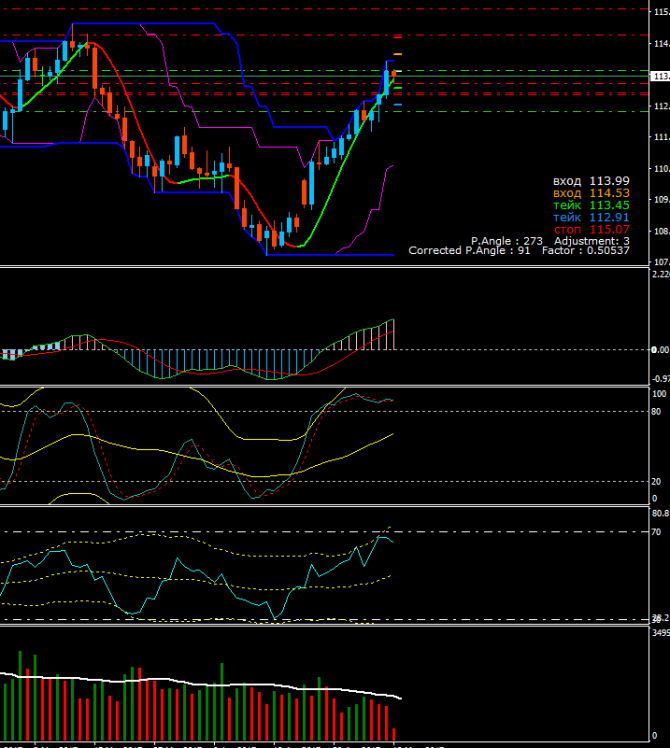Click the RSI '70' level label
Screen dimensions: 670x748
656,532
